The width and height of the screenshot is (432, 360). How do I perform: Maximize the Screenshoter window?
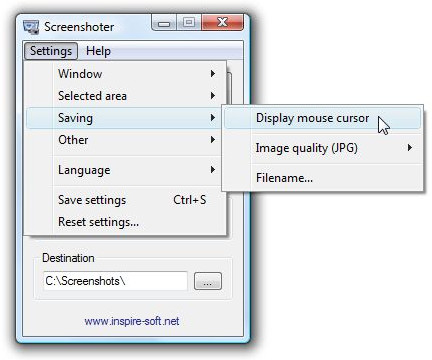point(189,23)
